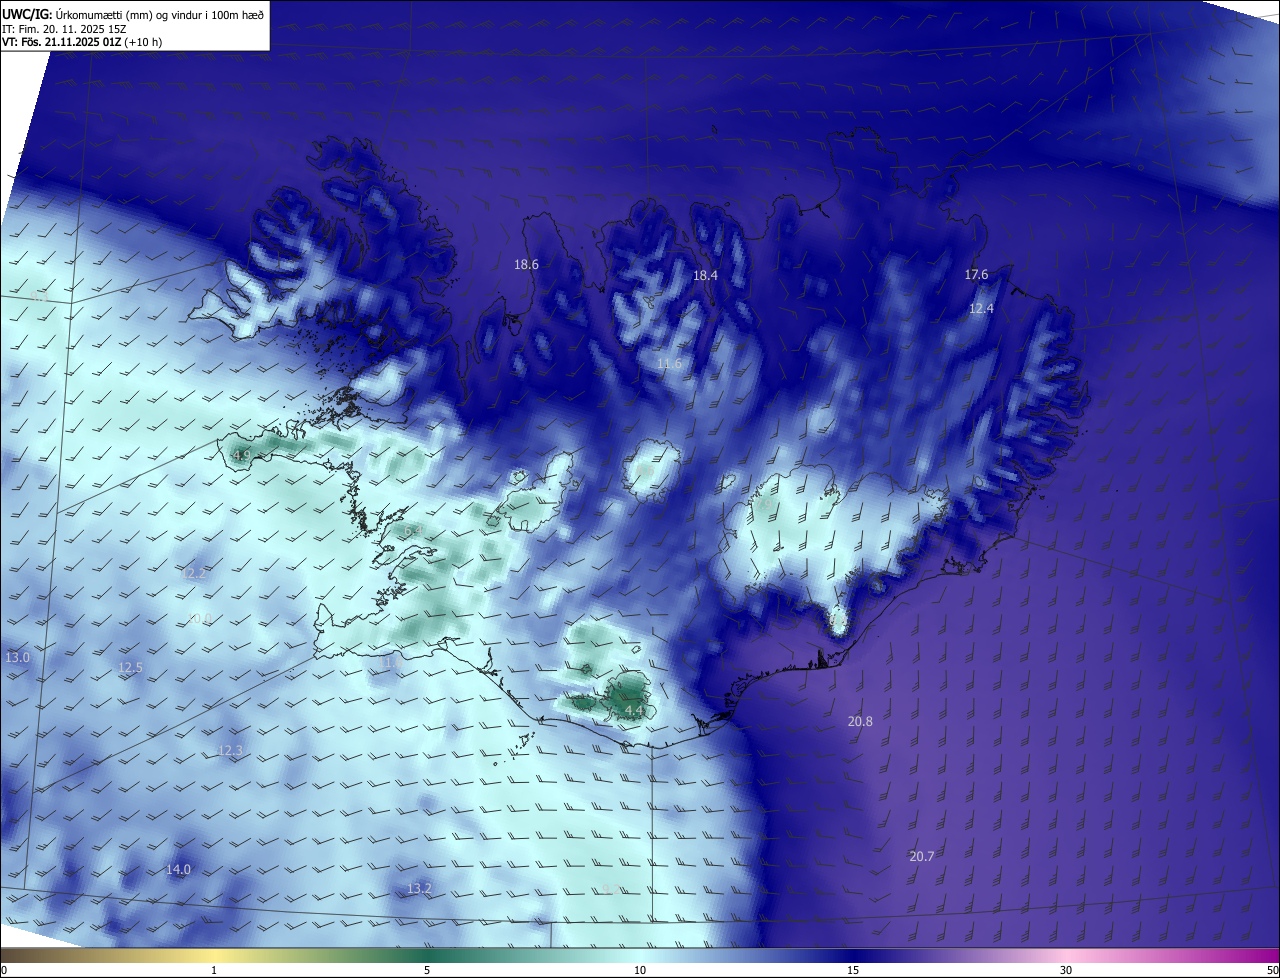Click the VT: Fös. 21.11.2025 01Z line
The height and width of the screenshot is (978, 1280).
82,42
